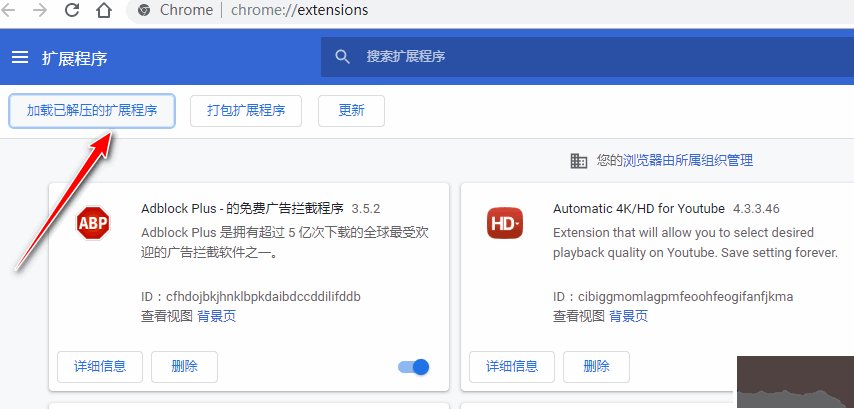Image resolution: width=854 pixels, height=409 pixels.
Task: Reload the extensions page
Action: [x=72, y=10]
